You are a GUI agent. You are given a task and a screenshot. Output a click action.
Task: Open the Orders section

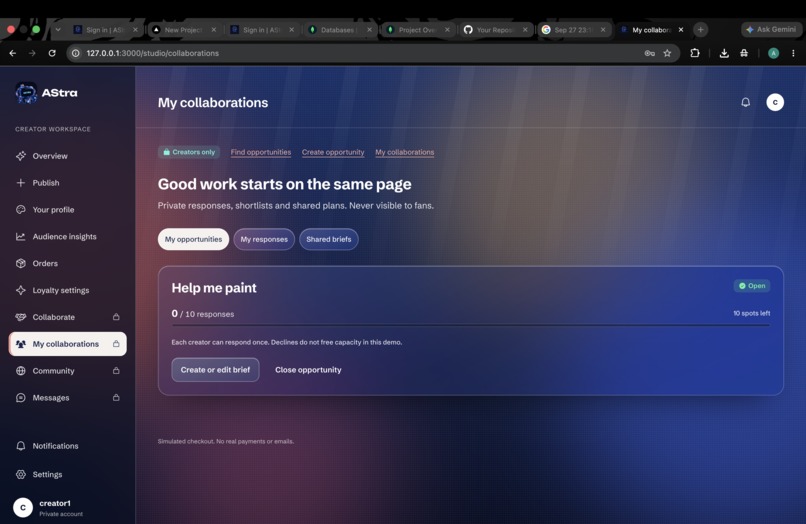[67, 263]
